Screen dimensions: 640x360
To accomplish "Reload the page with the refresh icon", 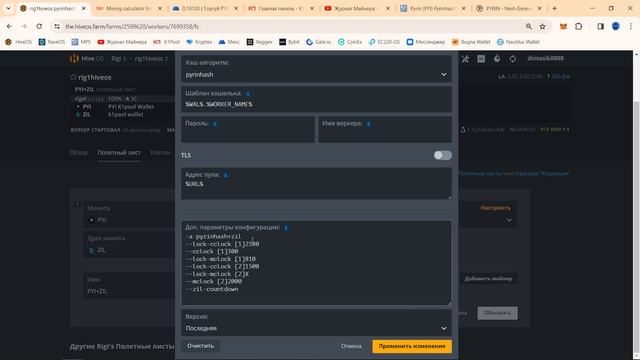I will [x=39, y=26].
